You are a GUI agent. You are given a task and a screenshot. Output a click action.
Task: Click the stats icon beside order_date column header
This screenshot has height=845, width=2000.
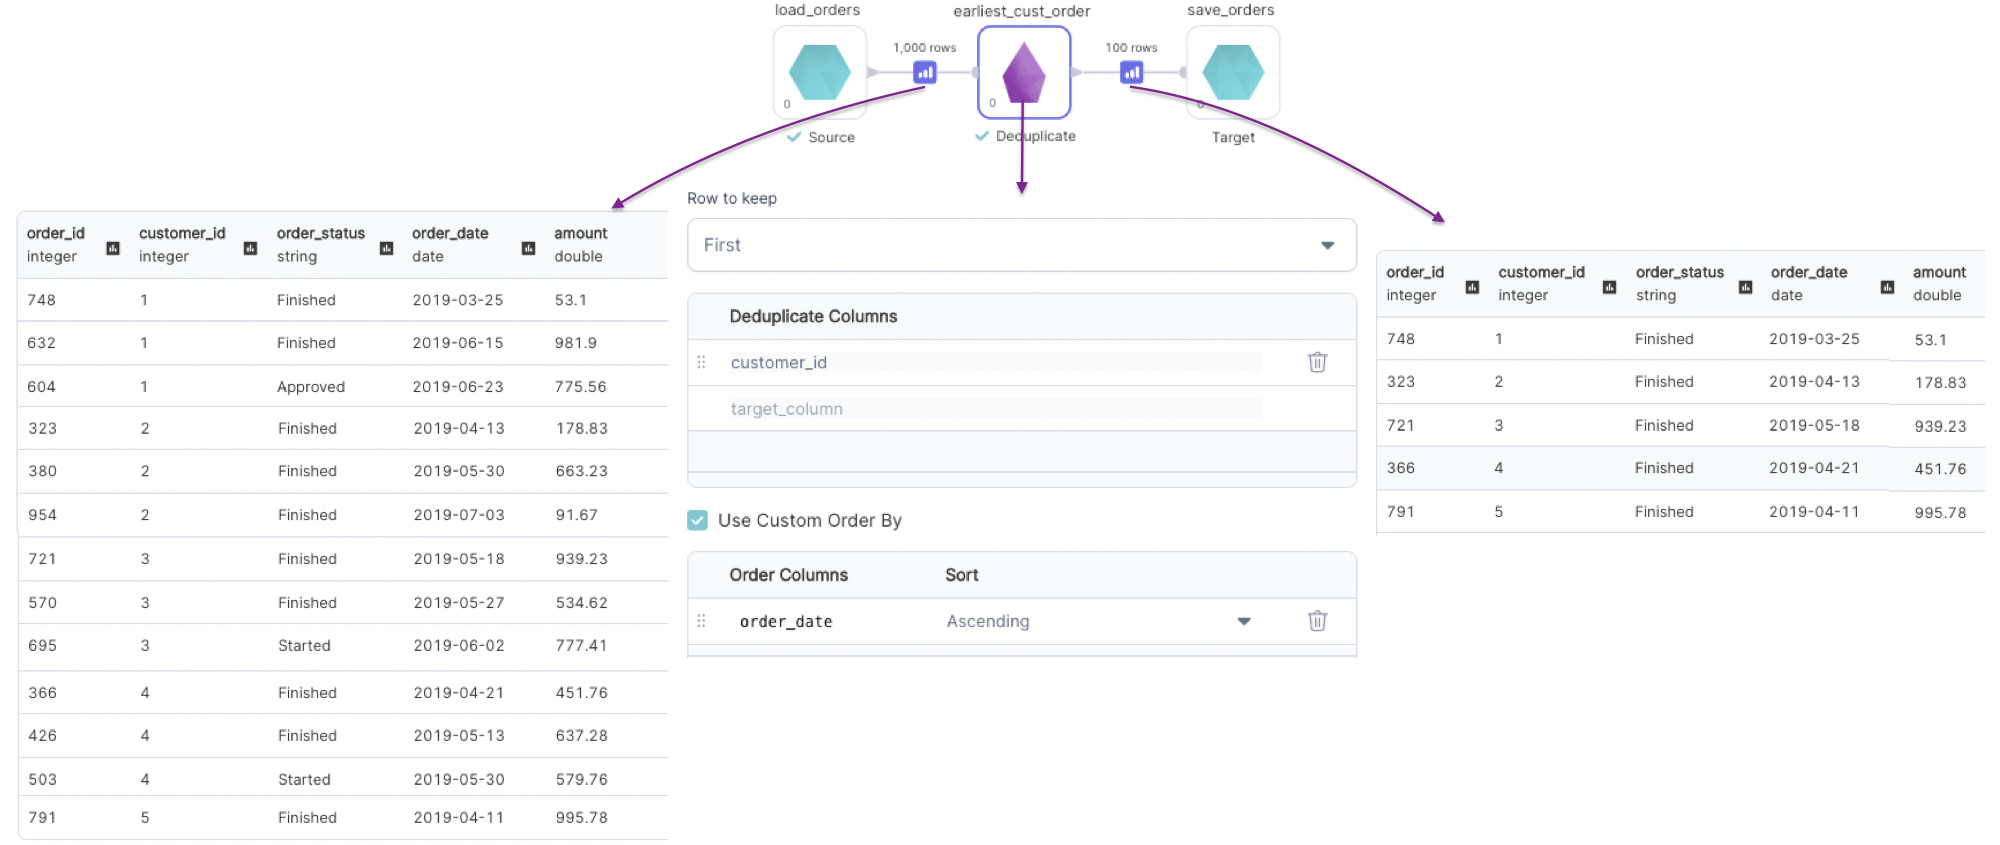pyautogui.click(x=527, y=247)
